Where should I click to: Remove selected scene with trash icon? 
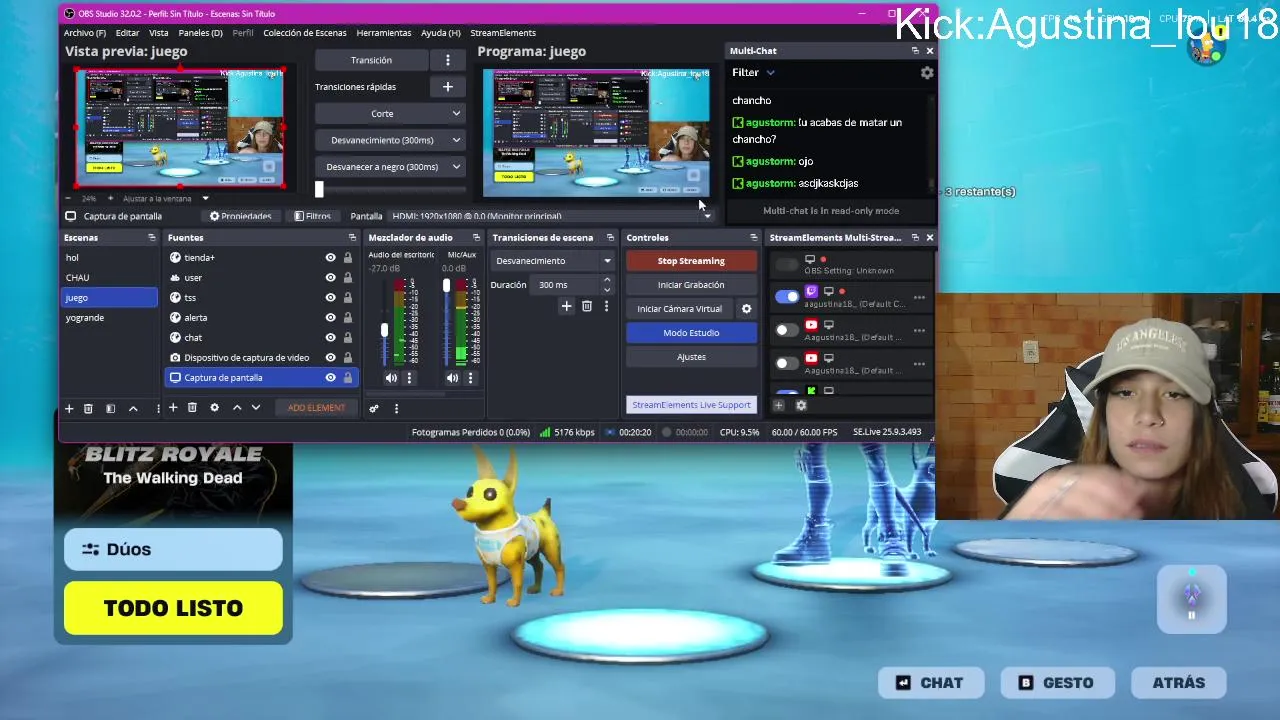coord(88,408)
